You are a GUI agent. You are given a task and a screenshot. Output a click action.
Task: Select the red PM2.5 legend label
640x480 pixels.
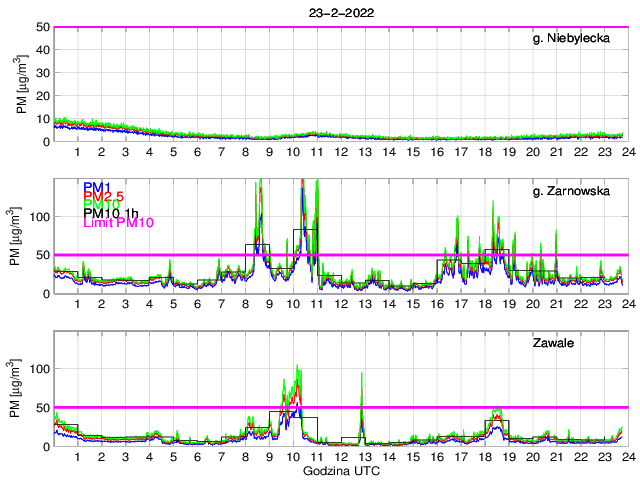[x=104, y=200]
